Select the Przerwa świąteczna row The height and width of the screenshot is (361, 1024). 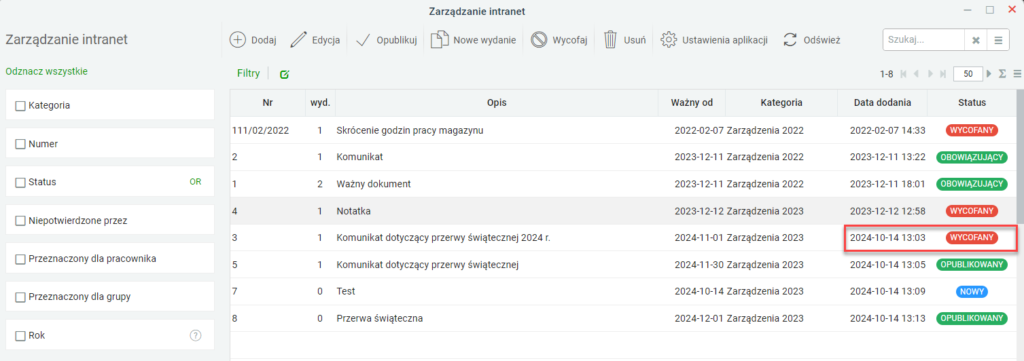point(624,319)
